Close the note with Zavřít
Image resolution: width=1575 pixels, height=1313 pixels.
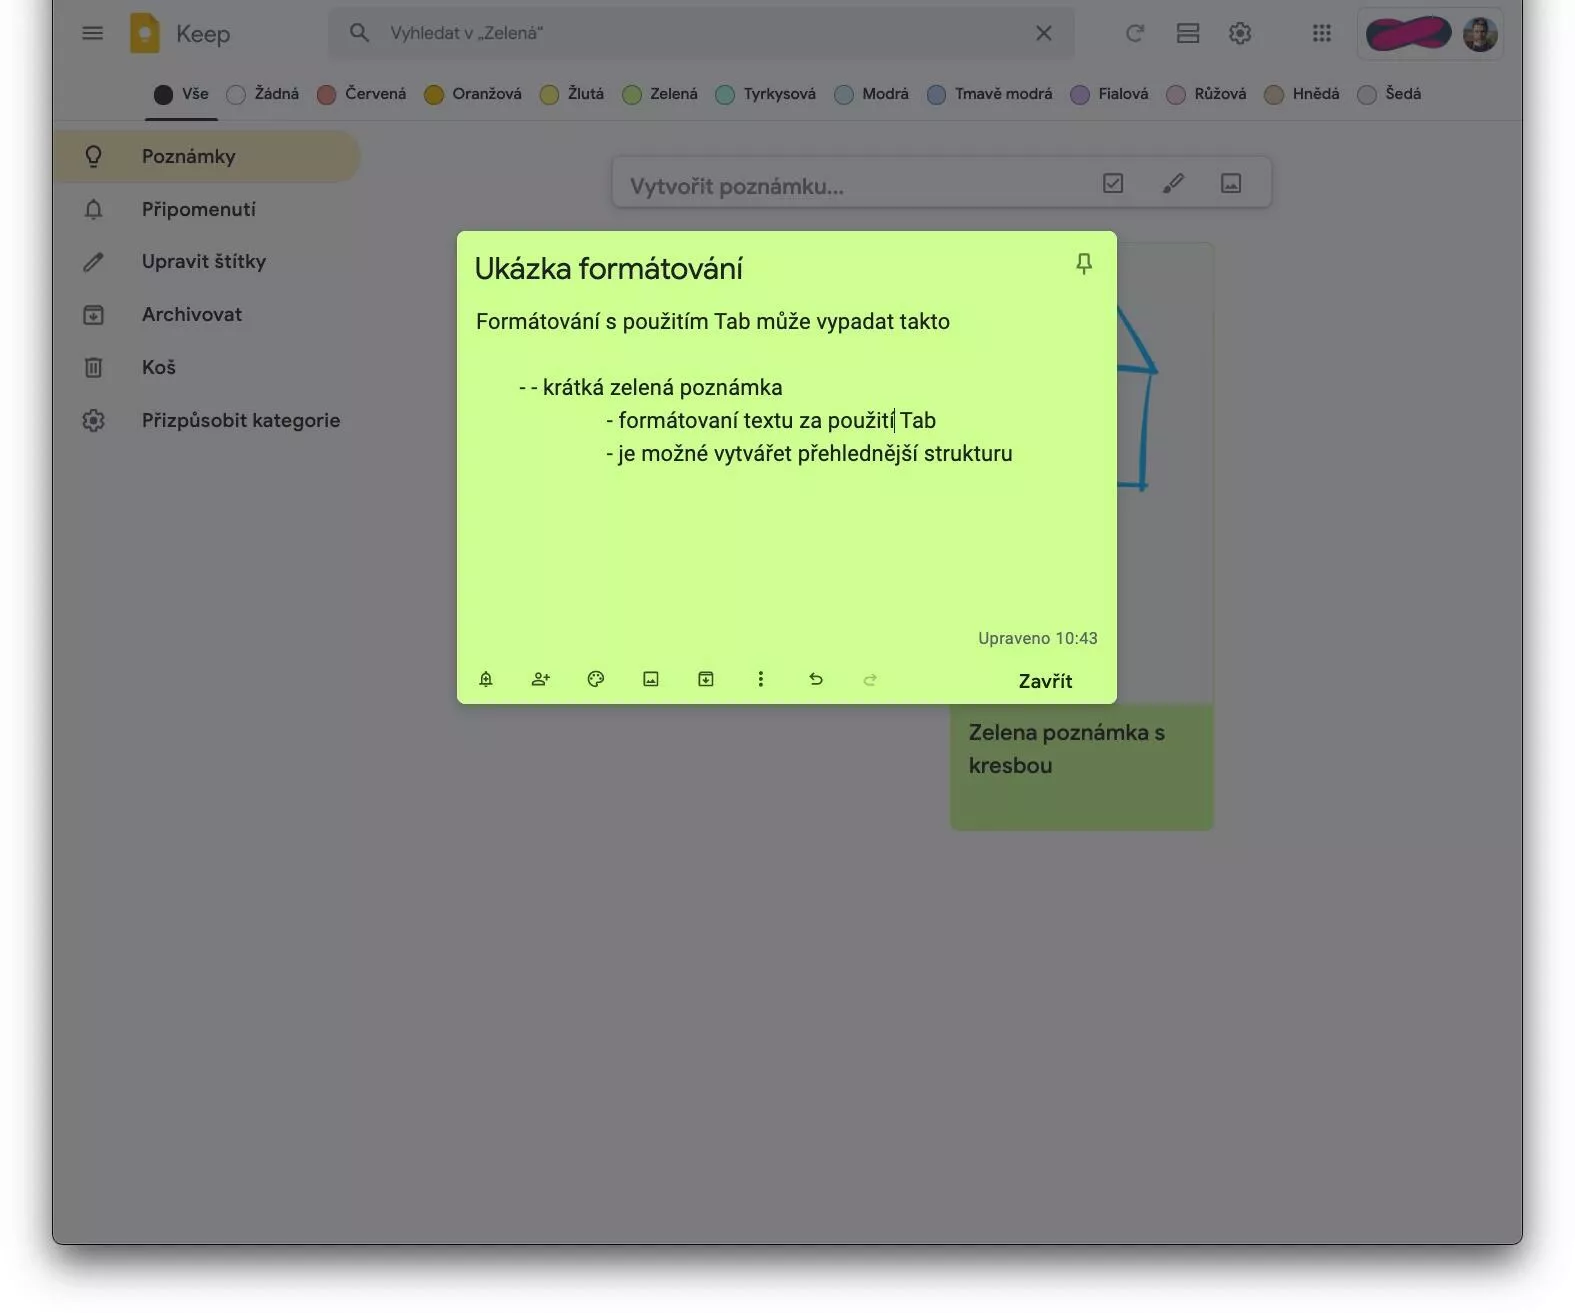(x=1045, y=681)
